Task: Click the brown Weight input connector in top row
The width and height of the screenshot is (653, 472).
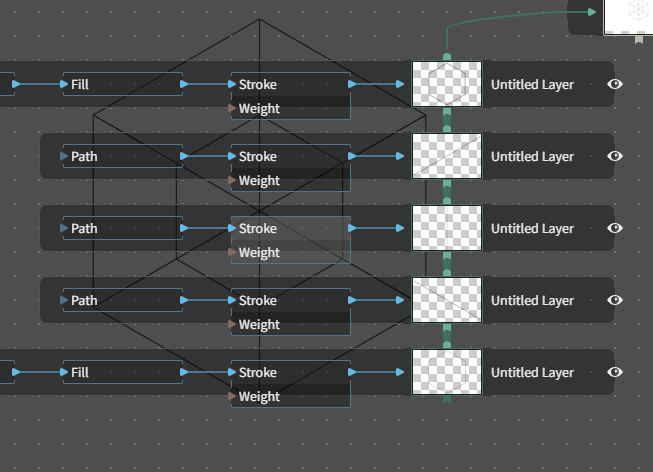Action: tap(232, 108)
